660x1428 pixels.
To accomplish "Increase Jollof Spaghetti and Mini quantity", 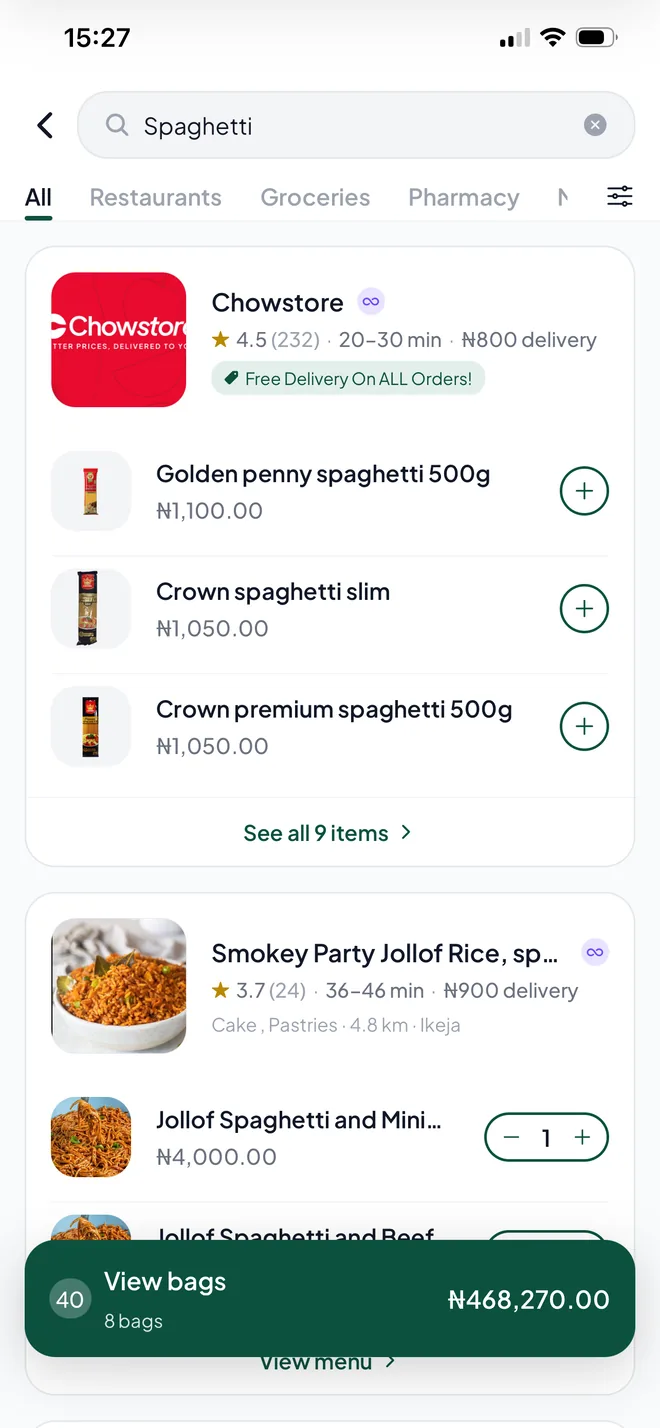I will [582, 1138].
